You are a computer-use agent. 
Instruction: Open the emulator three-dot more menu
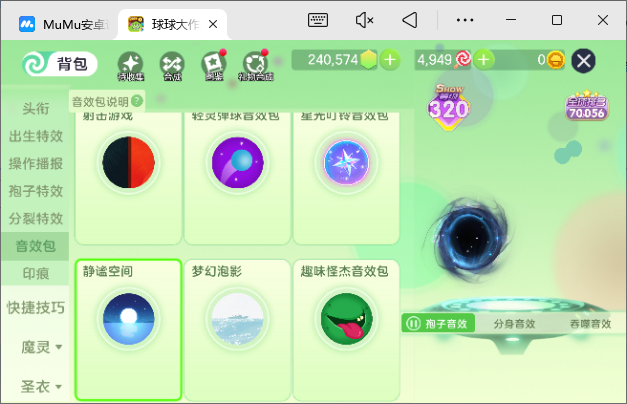coord(465,20)
